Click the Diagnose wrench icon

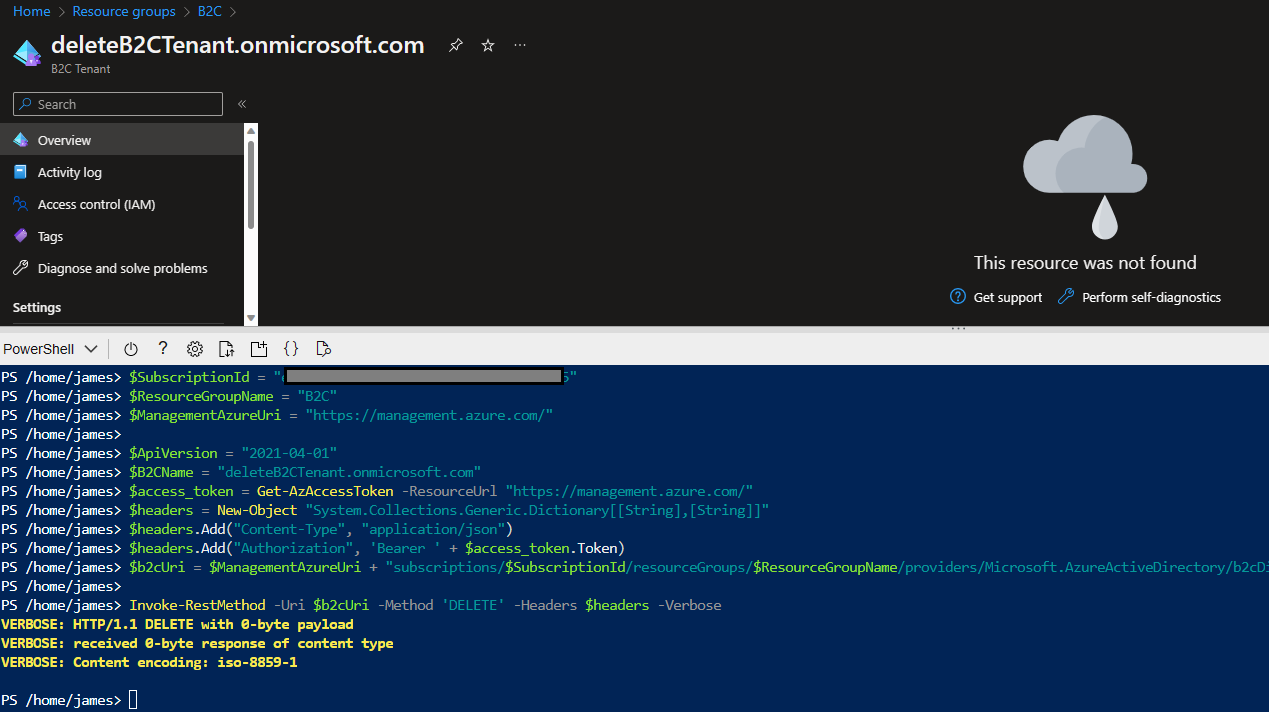click(21, 268)
